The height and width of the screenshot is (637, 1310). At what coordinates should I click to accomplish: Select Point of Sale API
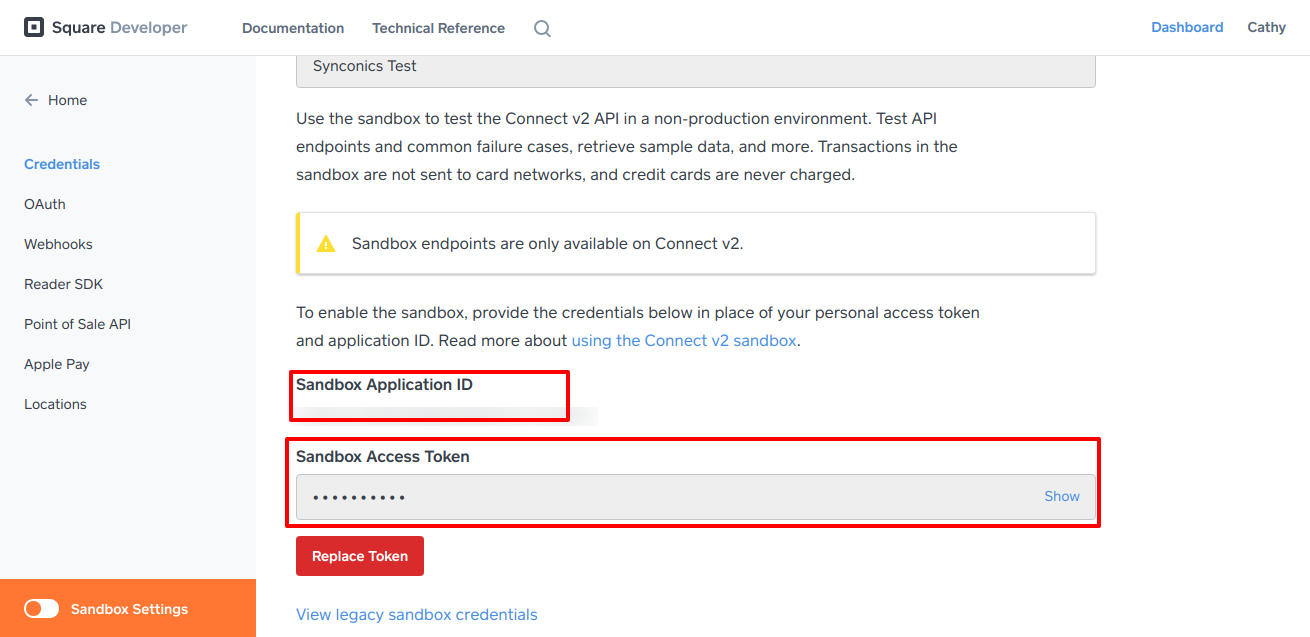coord(77,324)
